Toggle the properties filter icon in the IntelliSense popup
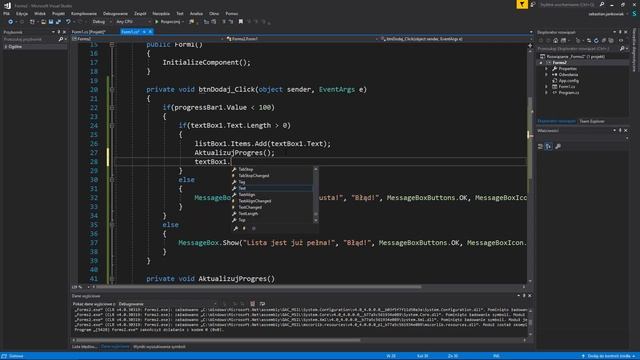This screenshot has height=360, width=640. point(236,229)
